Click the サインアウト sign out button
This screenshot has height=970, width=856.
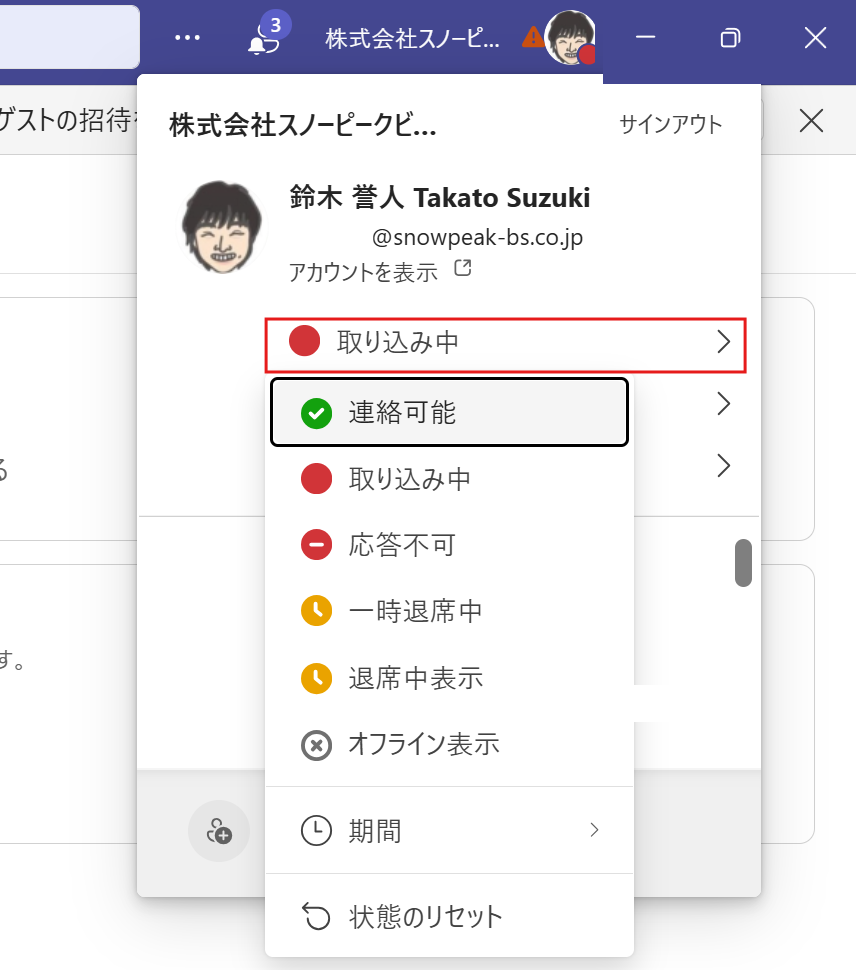pyautogui.click(x=670, y=125)
